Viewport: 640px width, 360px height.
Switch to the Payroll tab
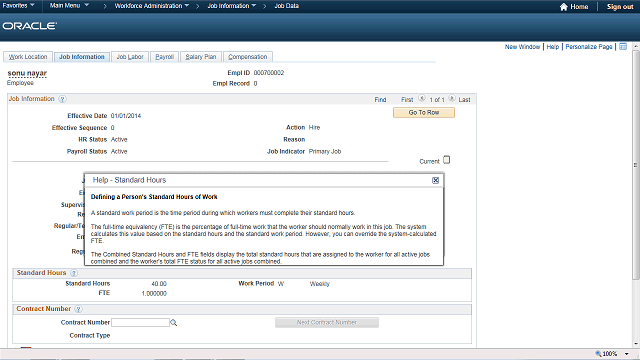pyautogui.click(x=164, y=57)
